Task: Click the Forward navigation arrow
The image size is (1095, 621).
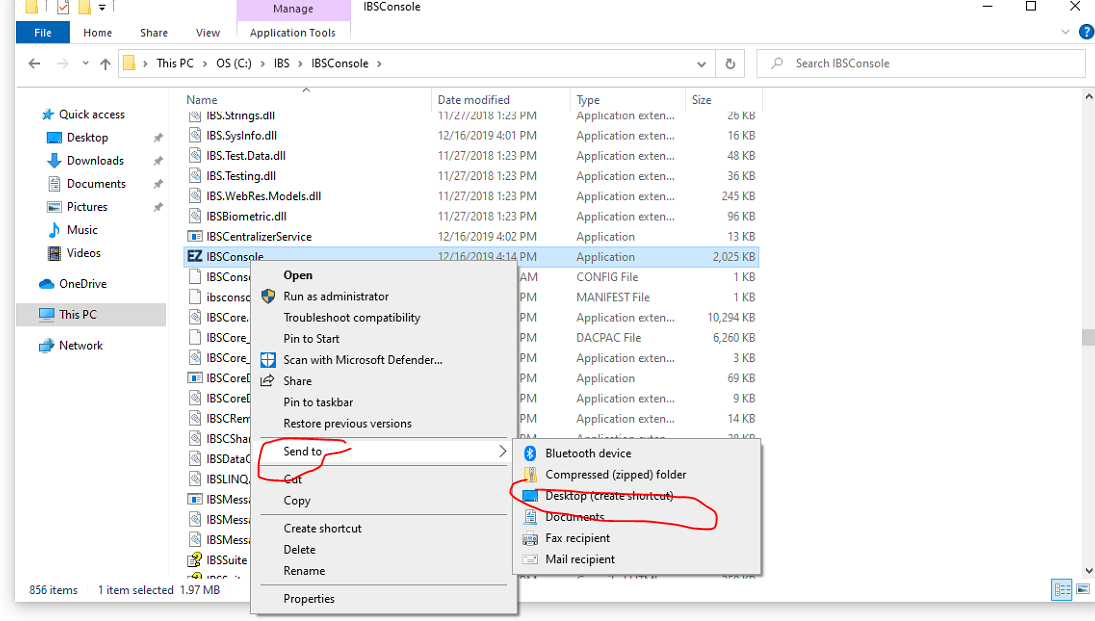Action: (62, 64)
